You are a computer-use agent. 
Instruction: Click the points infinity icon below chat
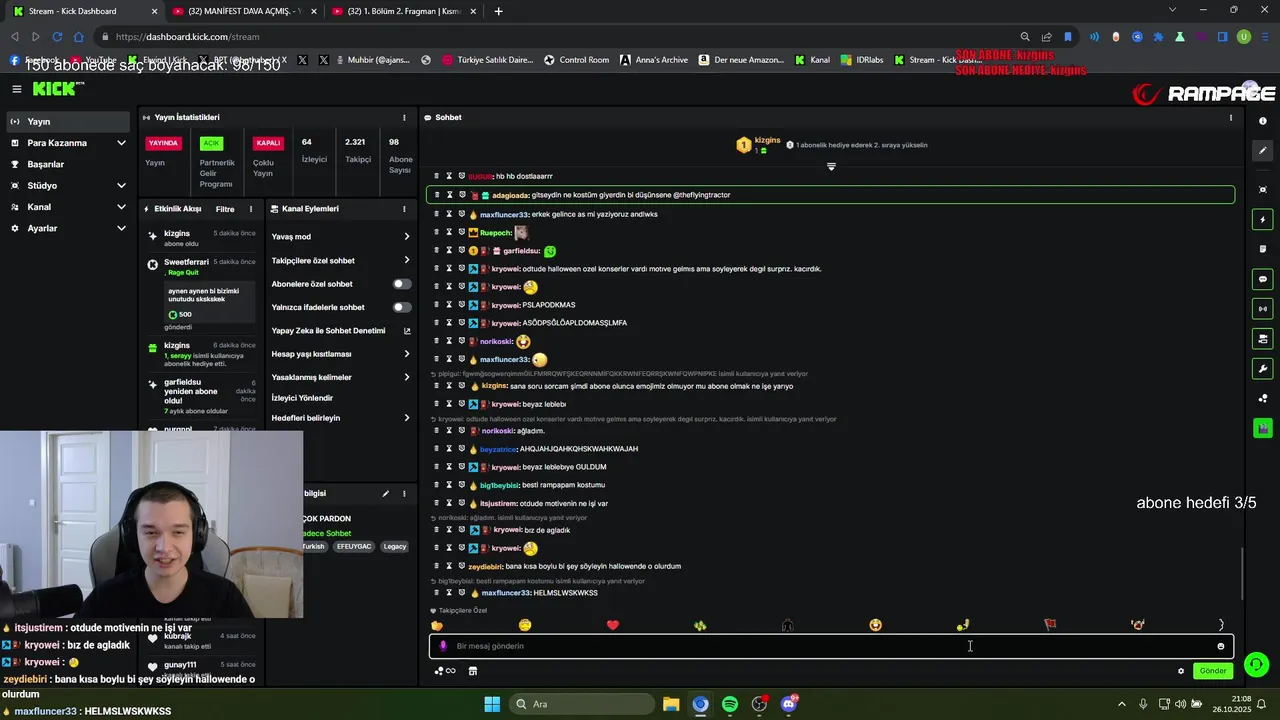coord(445,671)
